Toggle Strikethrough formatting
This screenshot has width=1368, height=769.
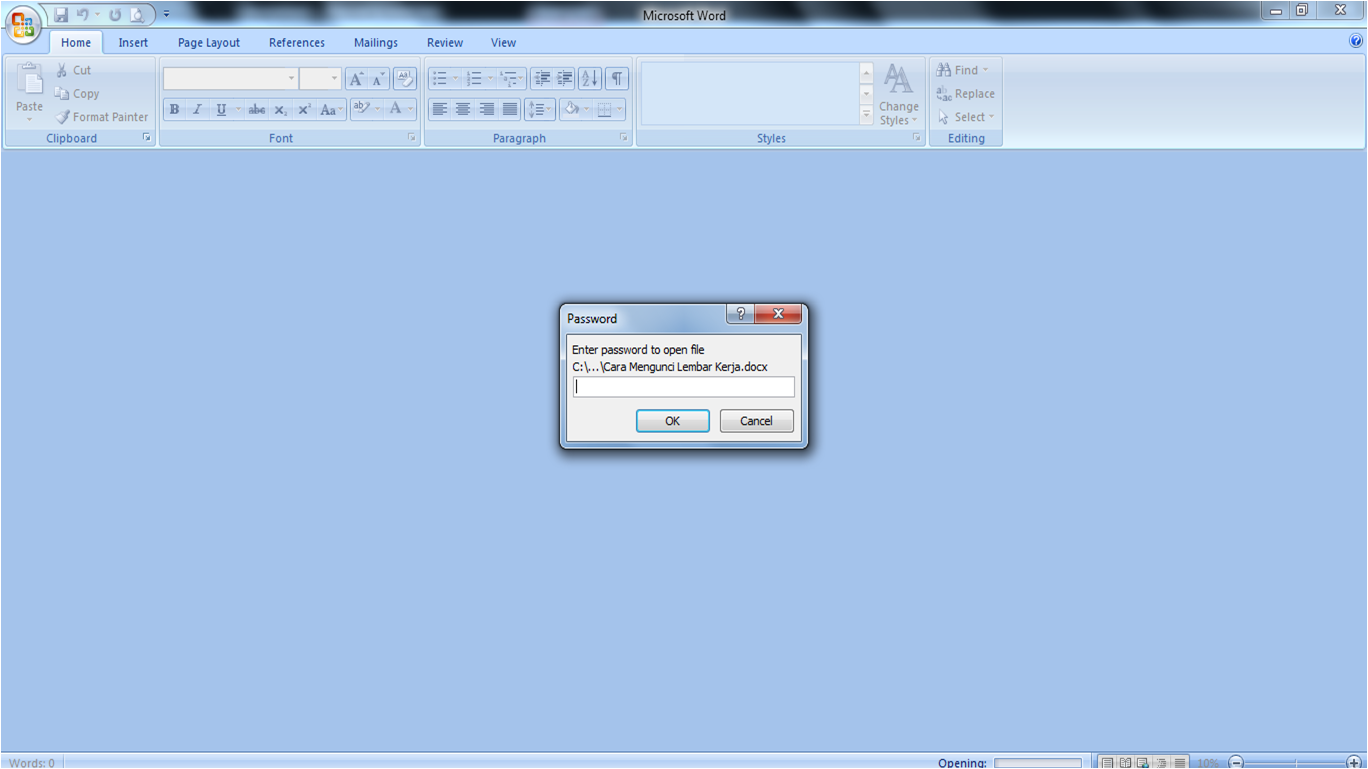tap(257, 109)
